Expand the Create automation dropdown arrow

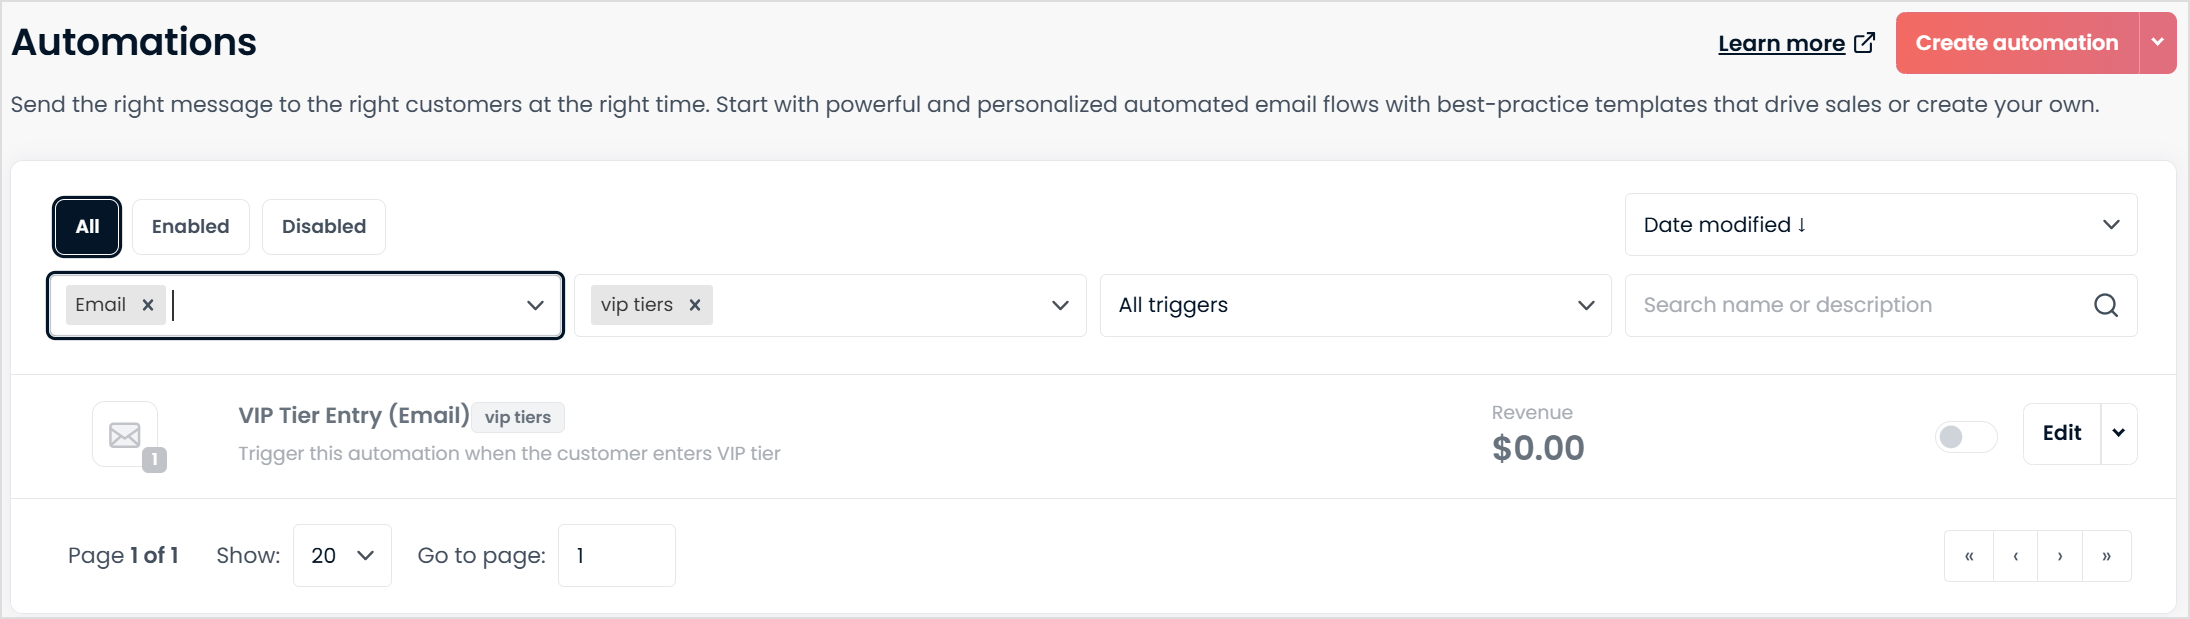[2158, 43]
